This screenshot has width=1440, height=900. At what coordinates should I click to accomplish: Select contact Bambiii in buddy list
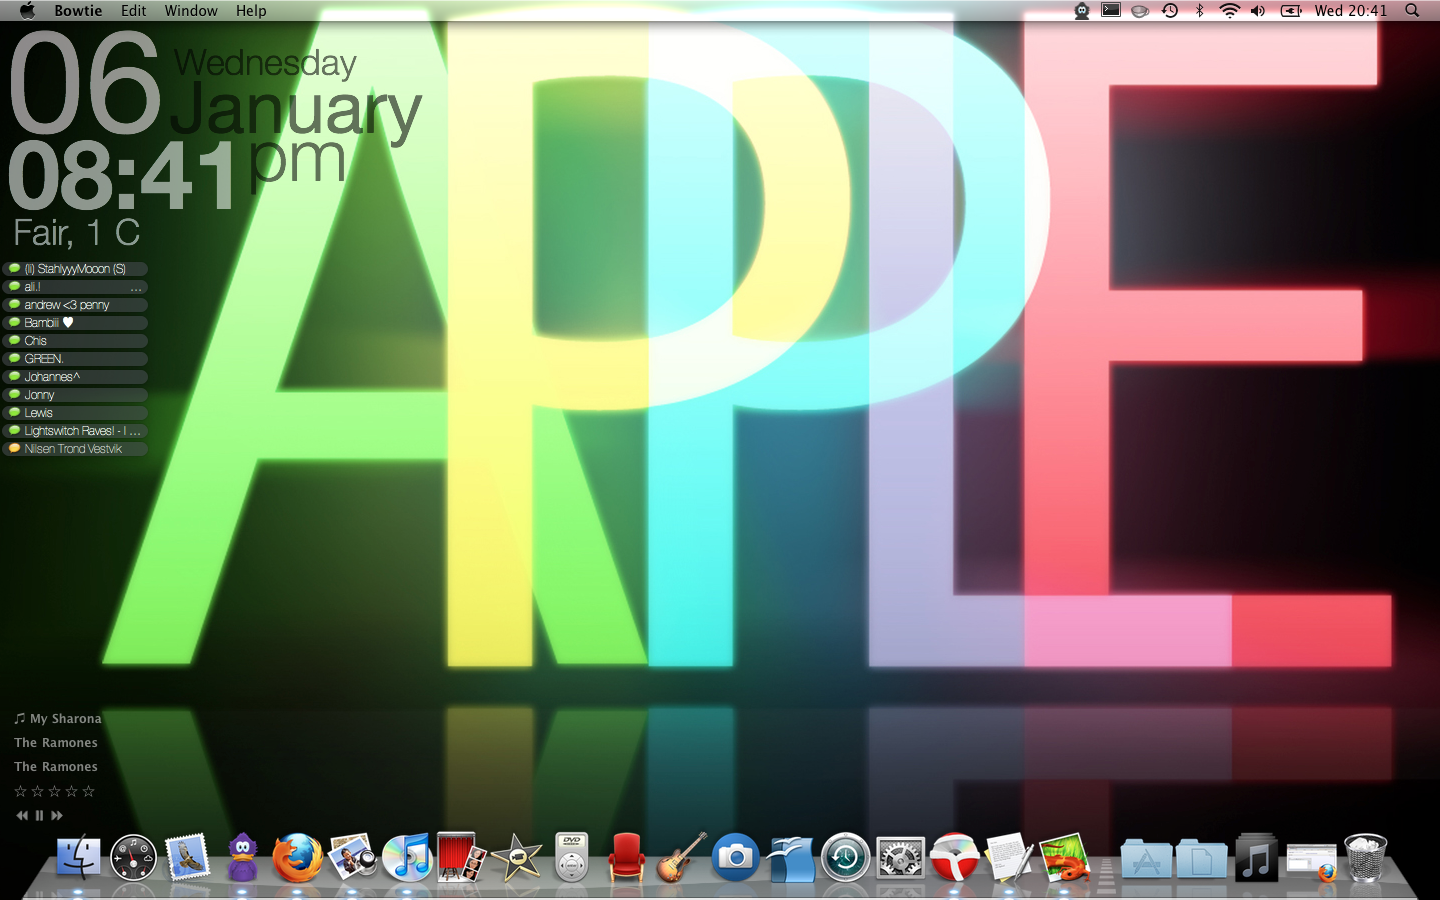tap(75, 323)
